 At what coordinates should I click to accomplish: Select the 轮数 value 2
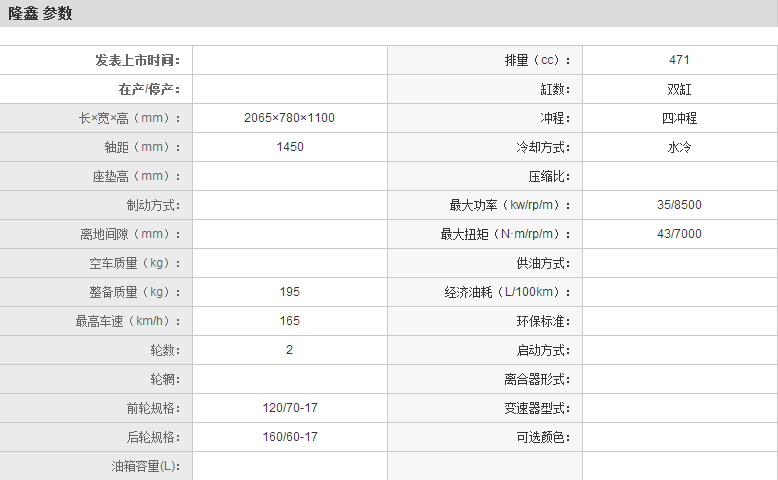tap(289, 350)
